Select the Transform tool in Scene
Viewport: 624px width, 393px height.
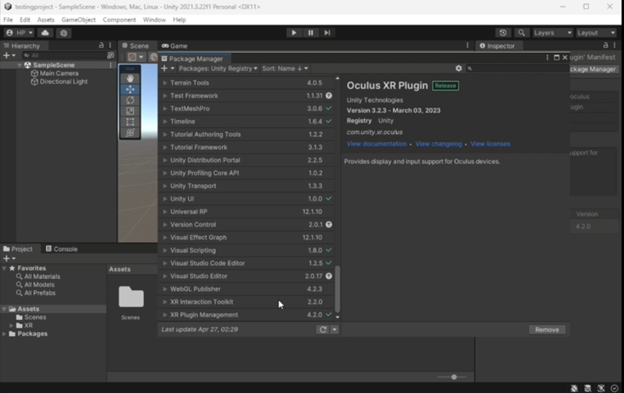coord(130,132)
